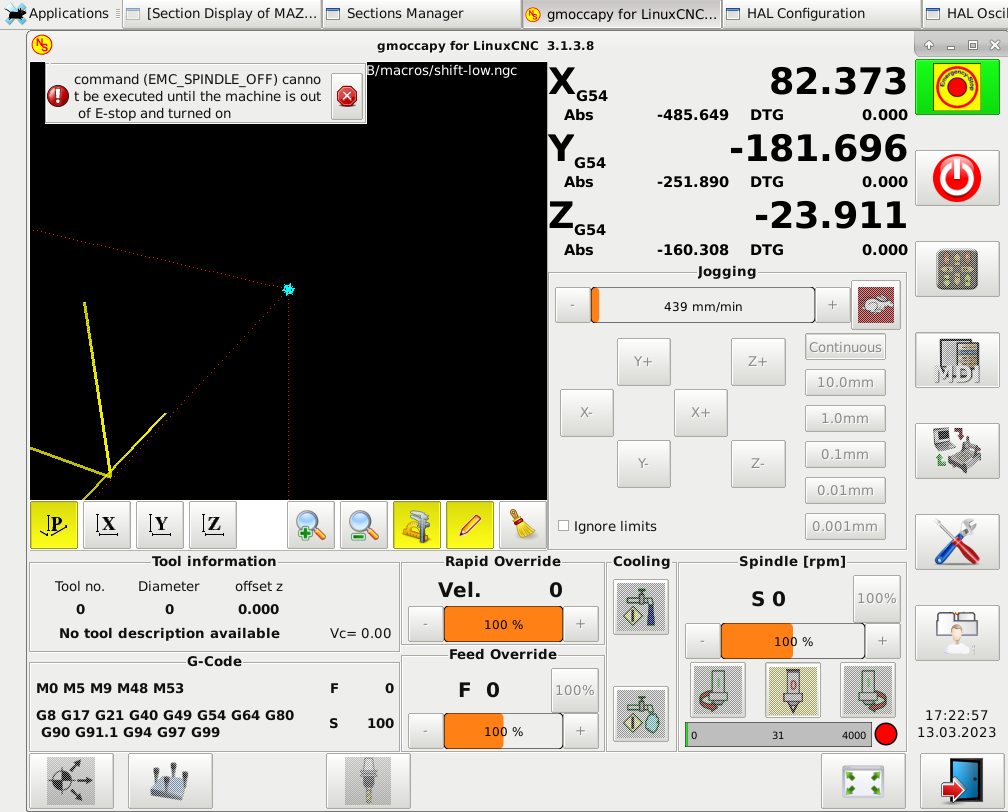Click the Spindle override slider

coord(793,641)
